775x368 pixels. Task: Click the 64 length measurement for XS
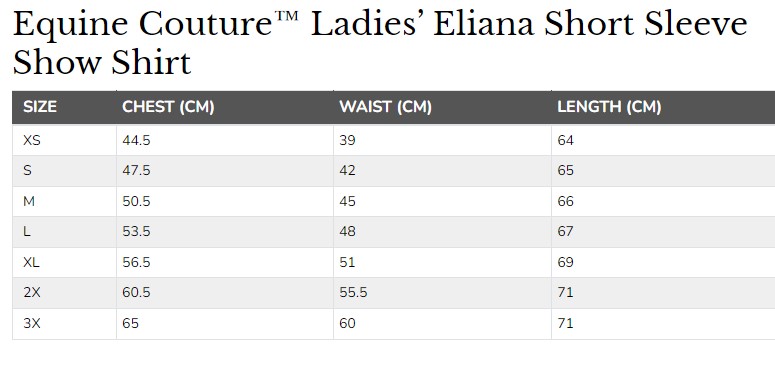pos(565,140)
